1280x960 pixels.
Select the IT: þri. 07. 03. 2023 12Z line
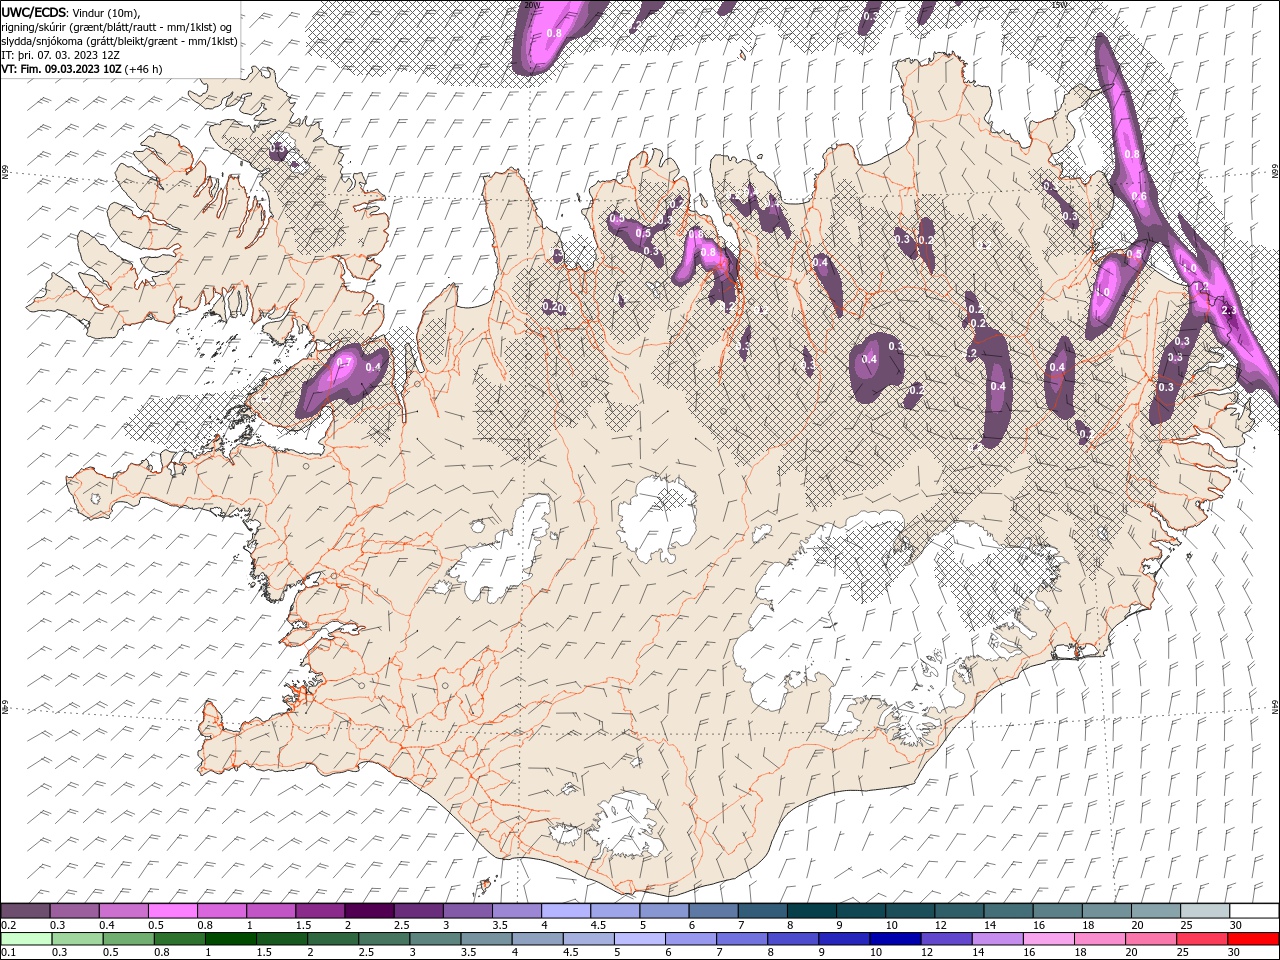click(61, 55)
